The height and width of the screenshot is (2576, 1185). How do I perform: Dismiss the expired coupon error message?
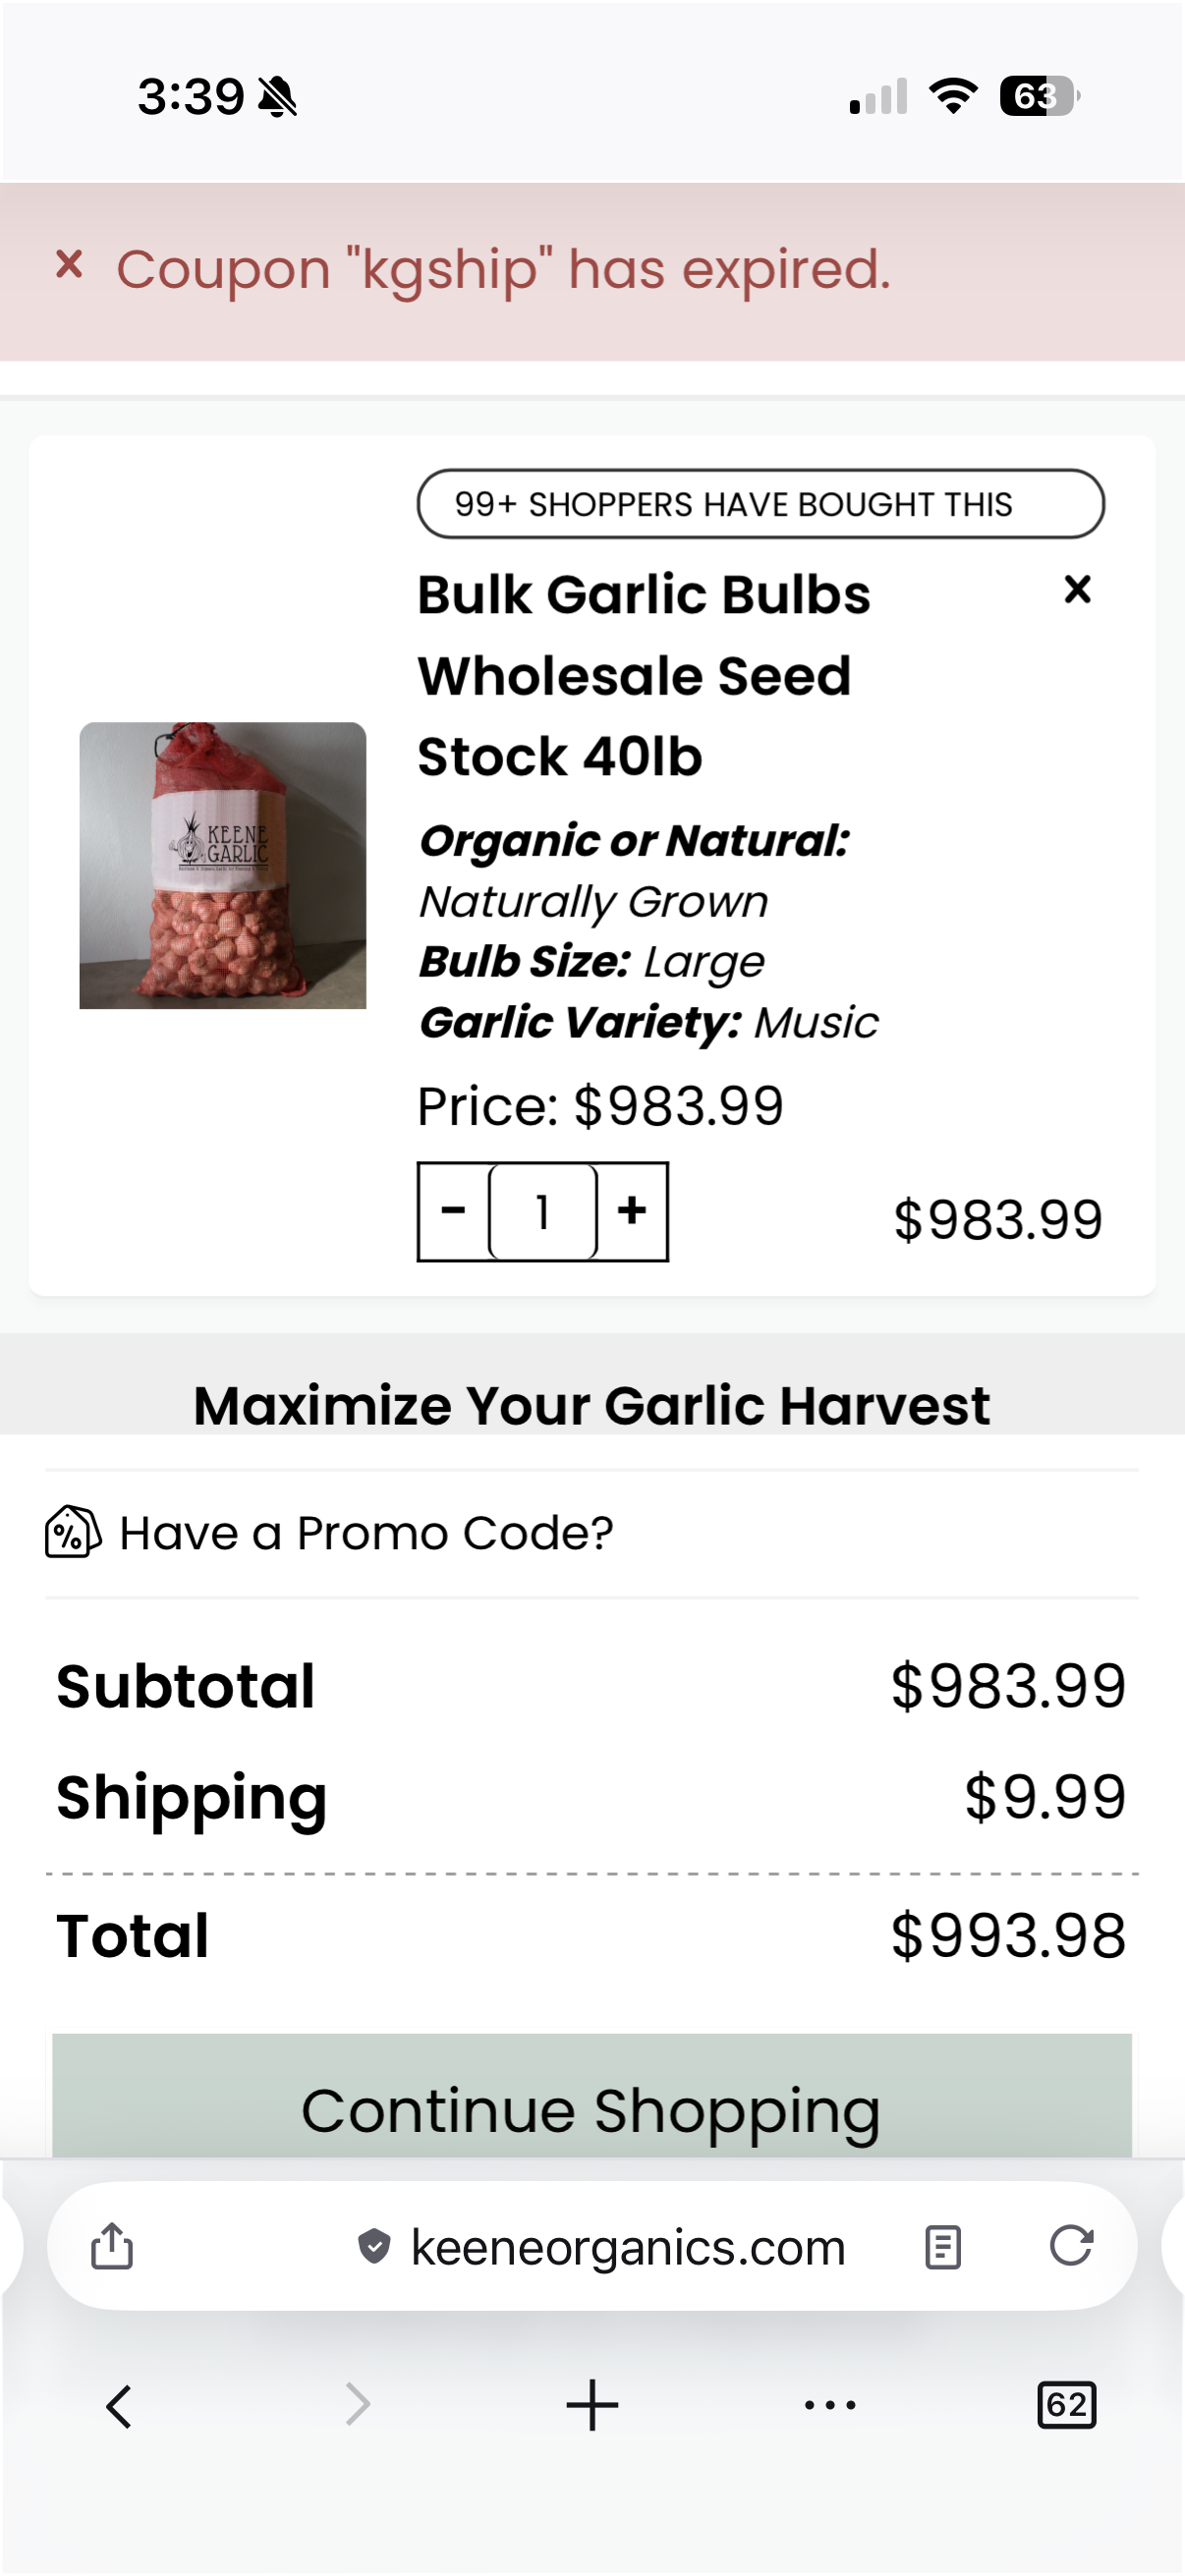point(69,265)
